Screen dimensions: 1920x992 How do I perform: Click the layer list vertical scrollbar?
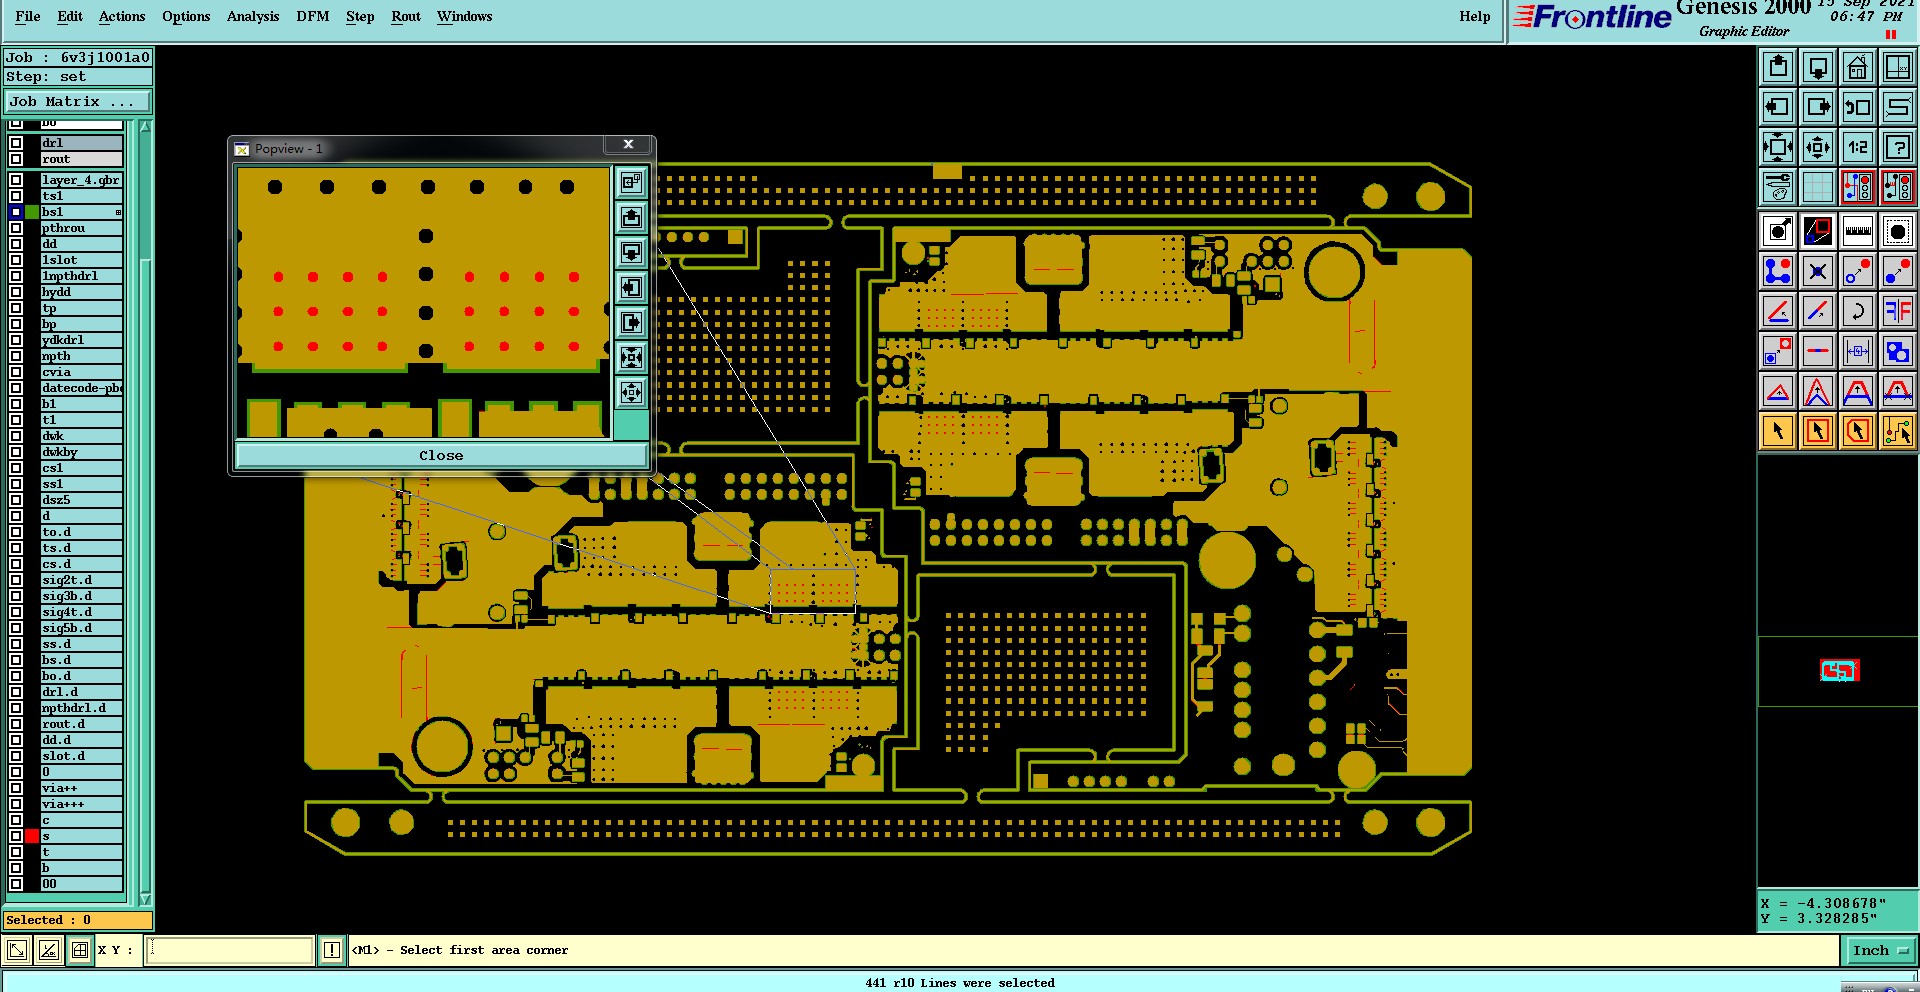145,513
